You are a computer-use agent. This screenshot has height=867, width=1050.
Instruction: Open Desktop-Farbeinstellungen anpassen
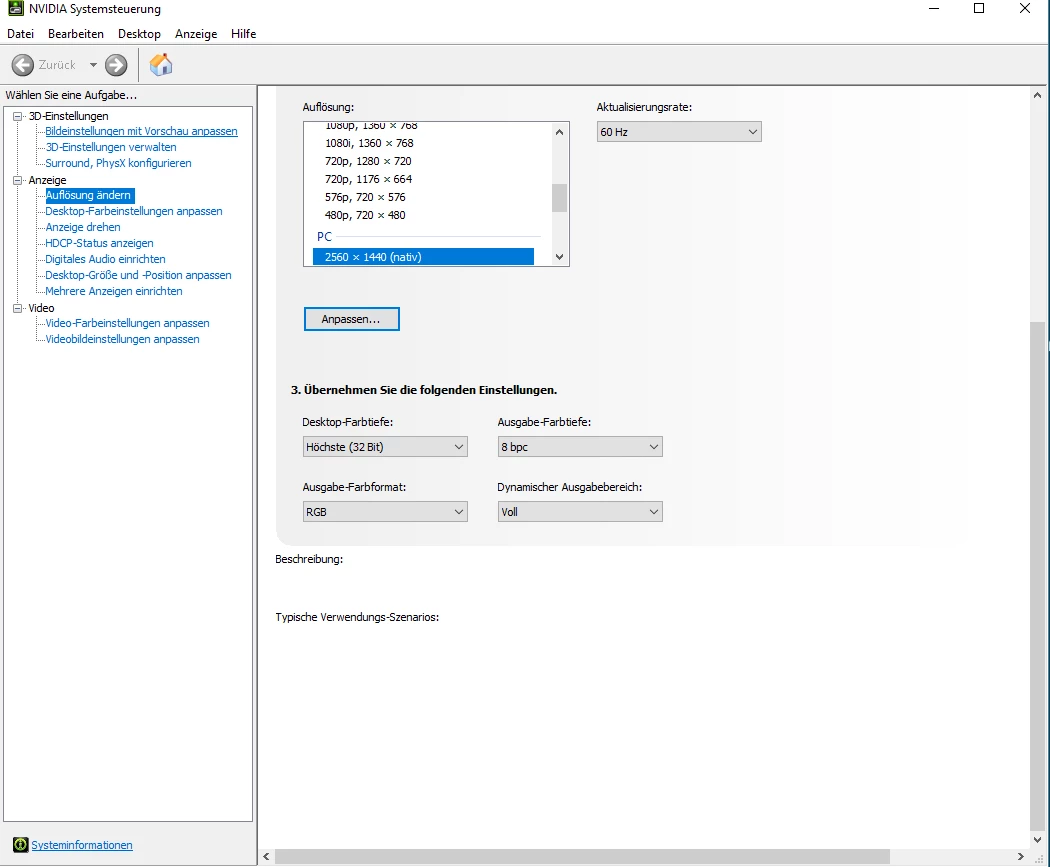134,212
